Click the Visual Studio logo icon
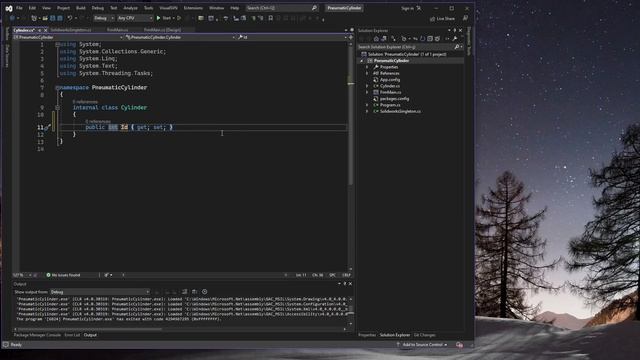This screenshot has width=640, height=360. 9,8
